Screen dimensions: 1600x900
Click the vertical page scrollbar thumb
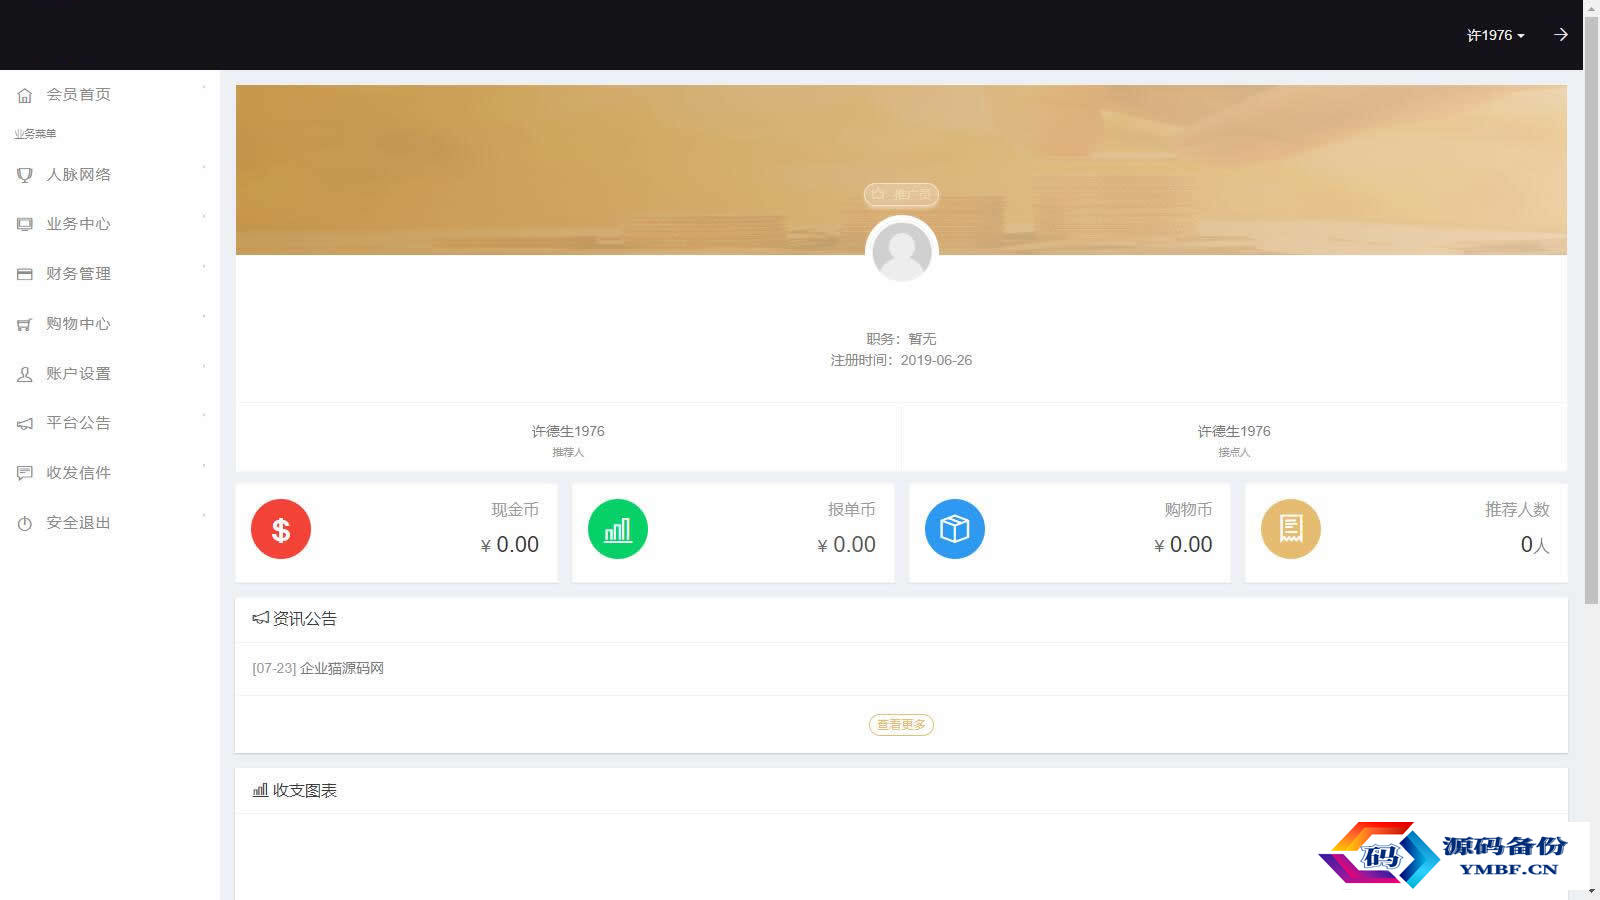1591,312
